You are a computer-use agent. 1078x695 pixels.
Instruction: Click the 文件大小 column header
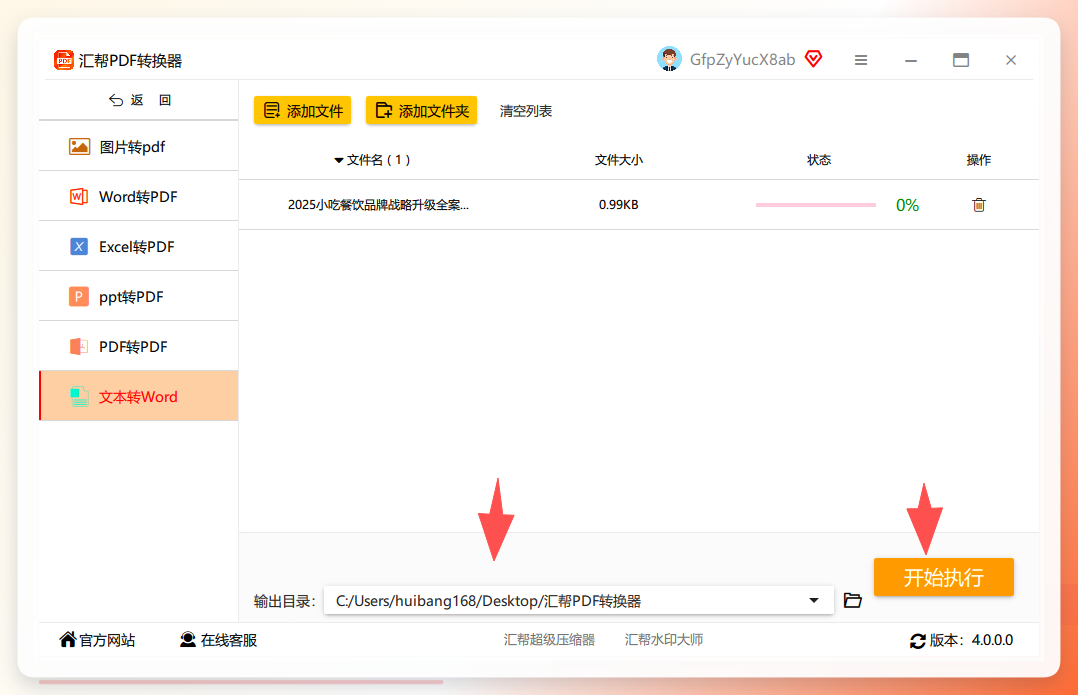pos(619,160)
